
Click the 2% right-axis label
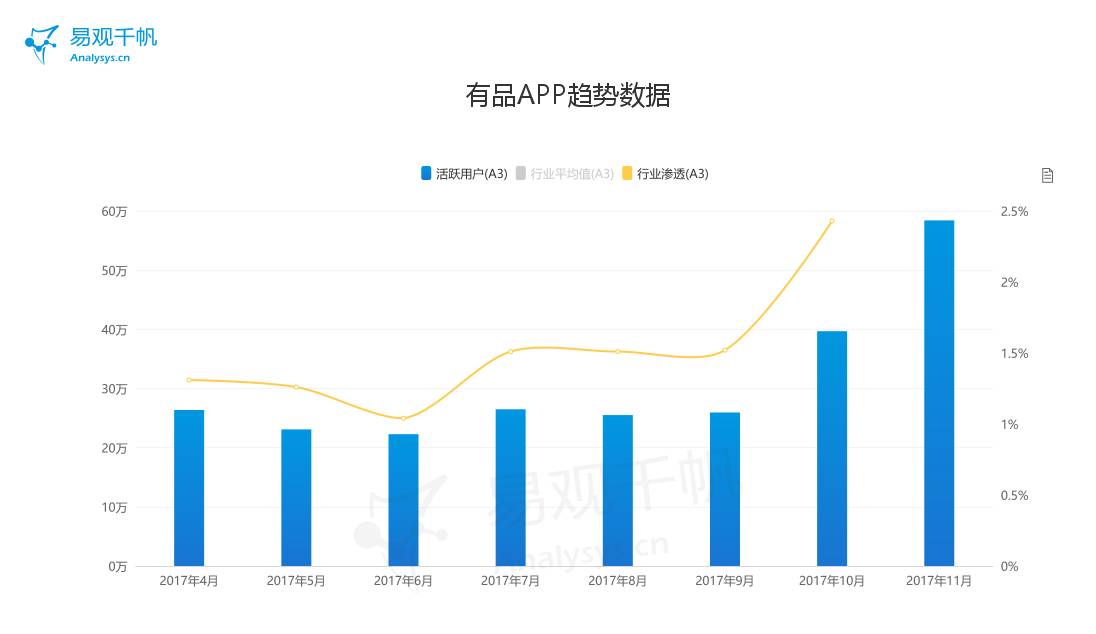point(1009,282)
